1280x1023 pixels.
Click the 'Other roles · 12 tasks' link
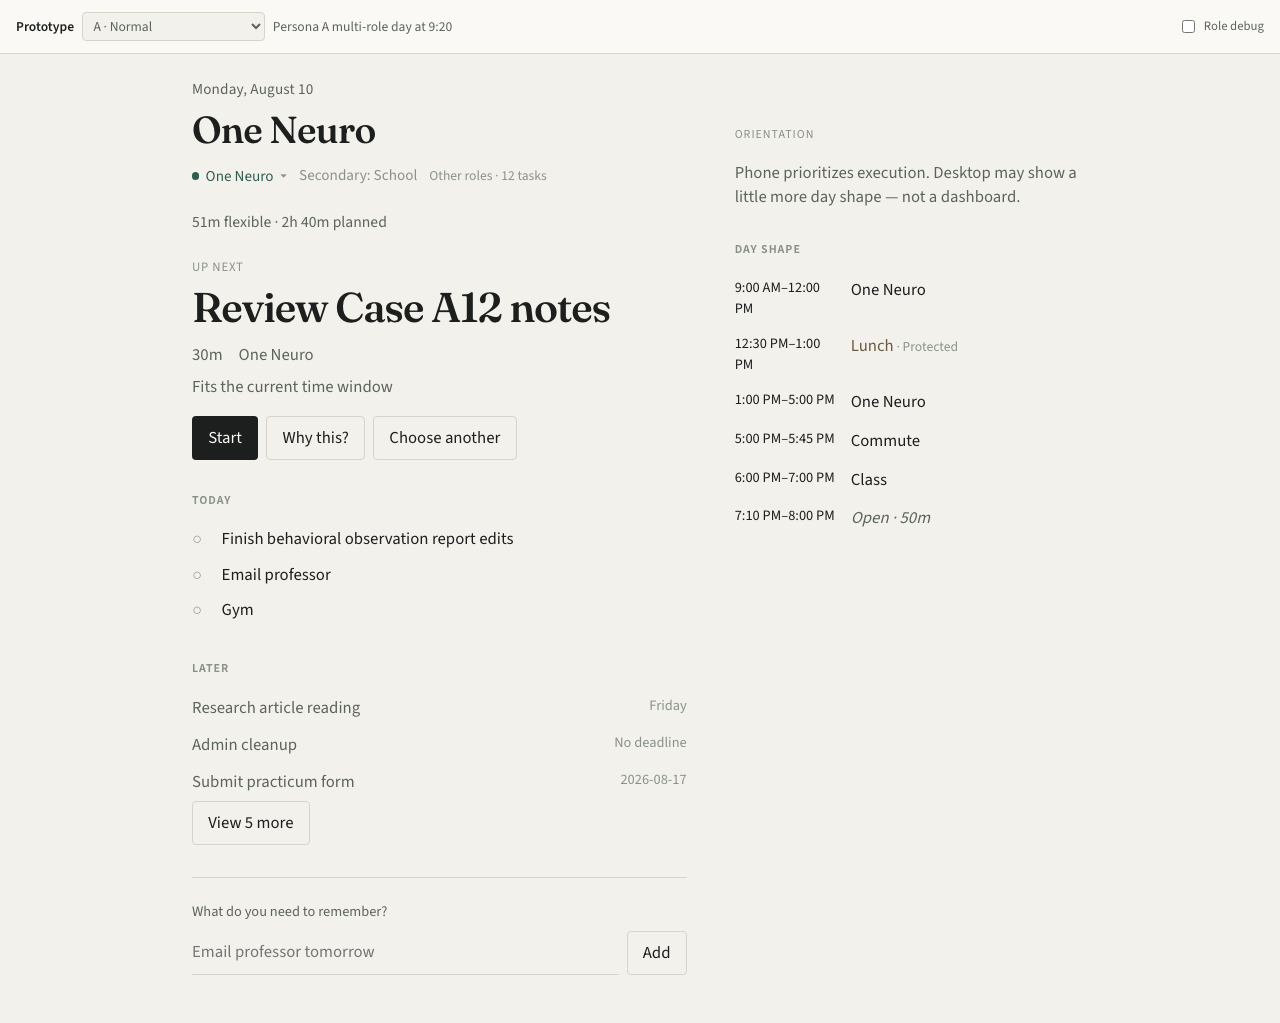click(x=488, y=176)
